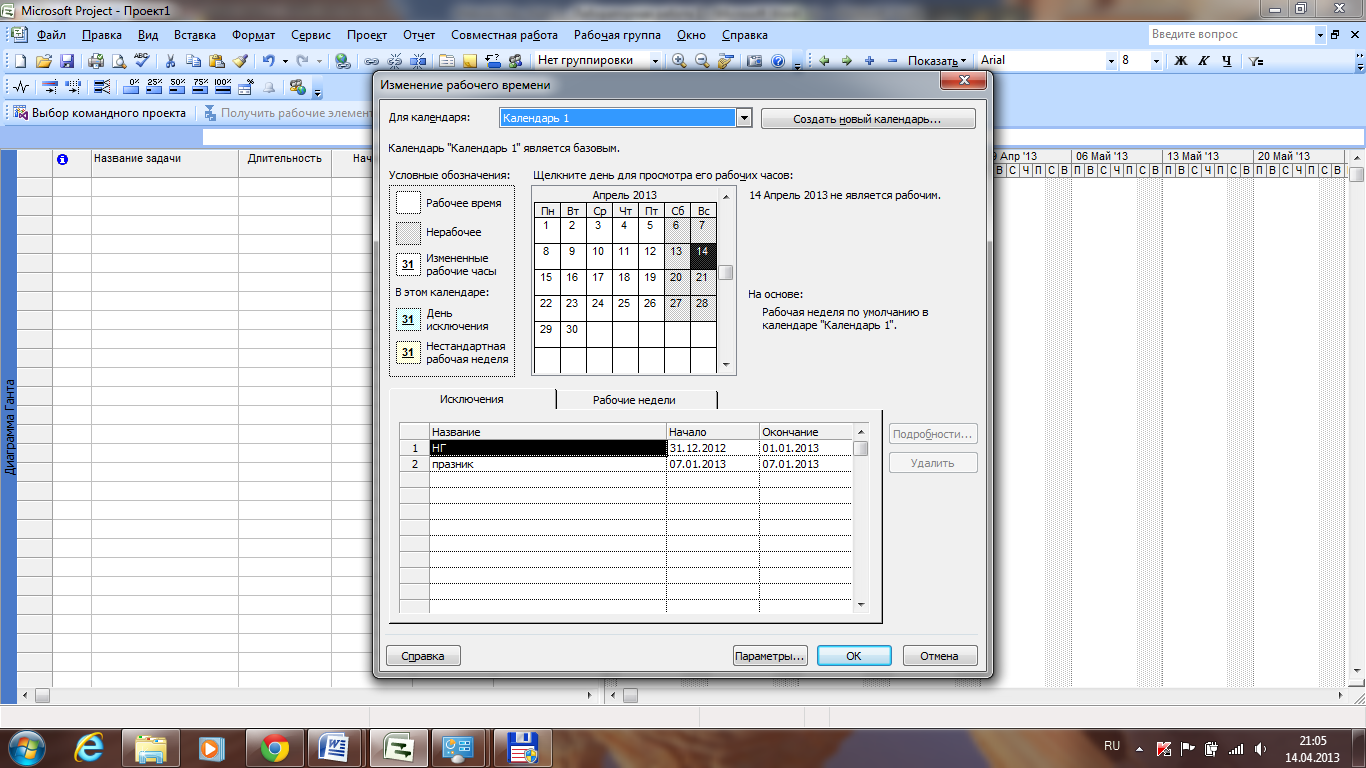Screen dimensions: 1366x768
Task: Click the Split Task icon
Action: 418,61
